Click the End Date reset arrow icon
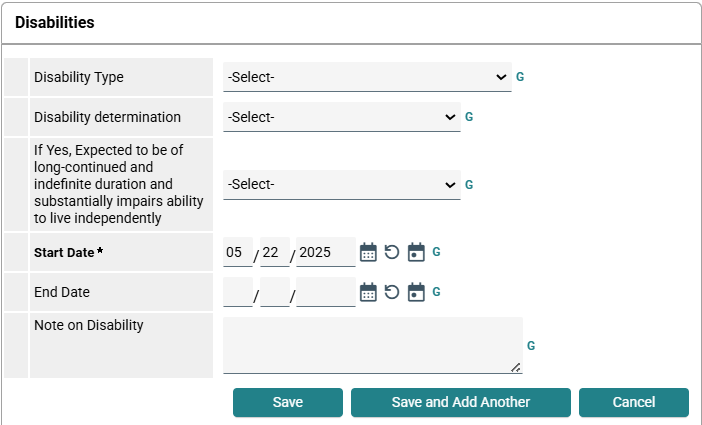Screen dimensions: 702x425 click(x=392, y=292)
